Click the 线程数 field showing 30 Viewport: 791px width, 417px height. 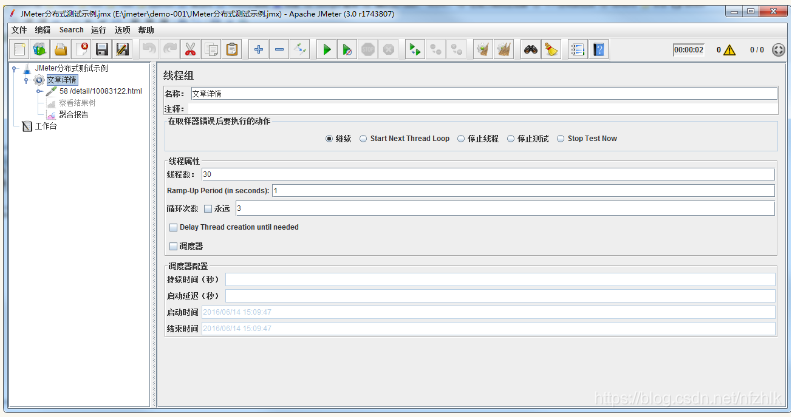pyautogui.click(x=487, y=174)
